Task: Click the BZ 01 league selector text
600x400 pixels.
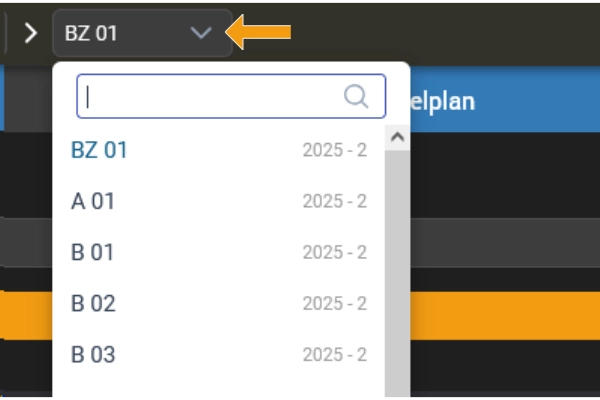Action: point(92,33)
